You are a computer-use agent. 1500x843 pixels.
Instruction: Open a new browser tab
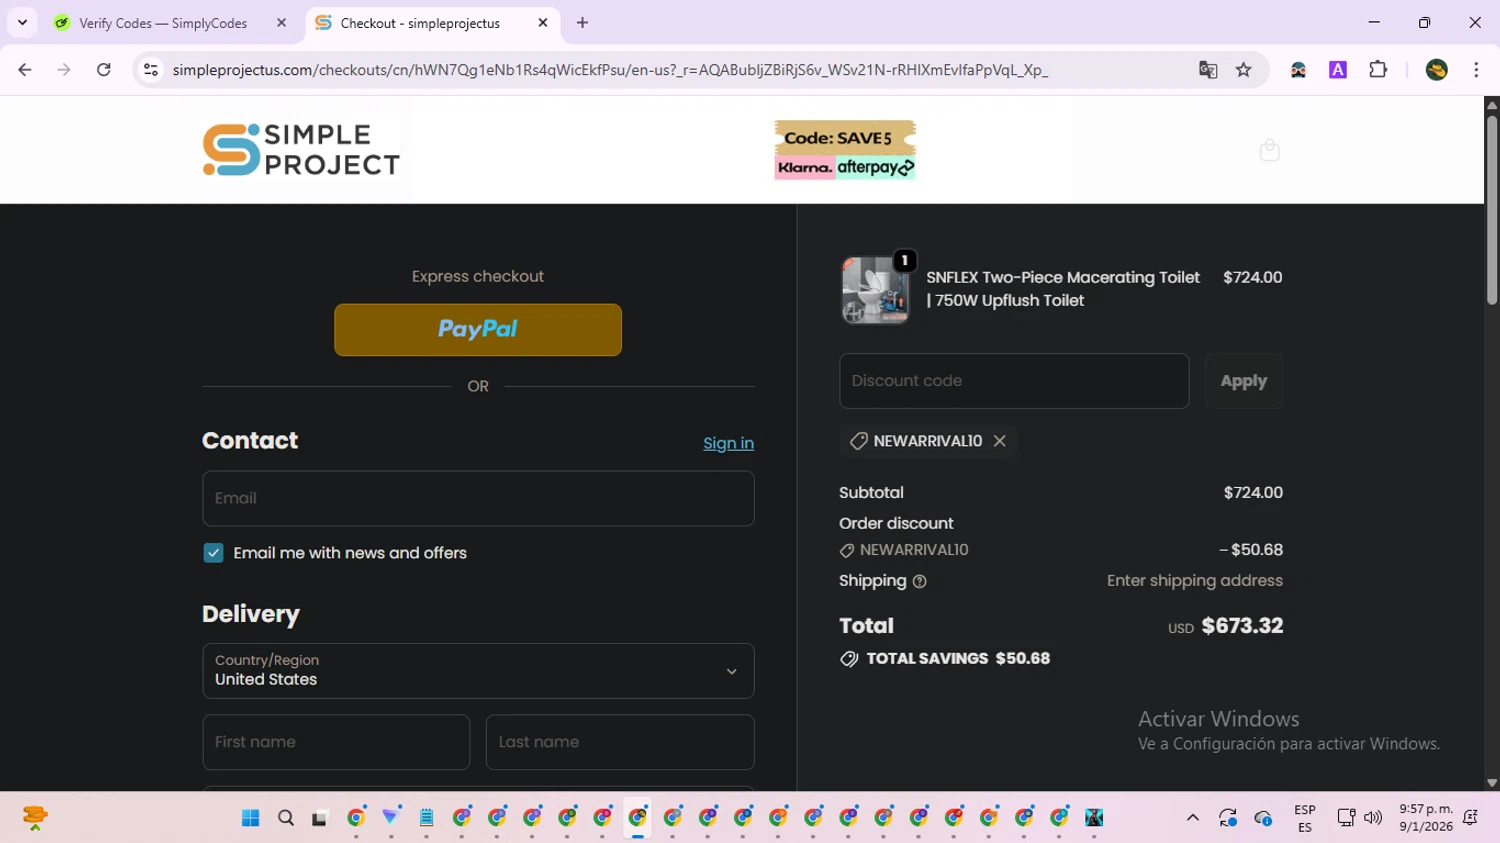[x=582, y=23]
